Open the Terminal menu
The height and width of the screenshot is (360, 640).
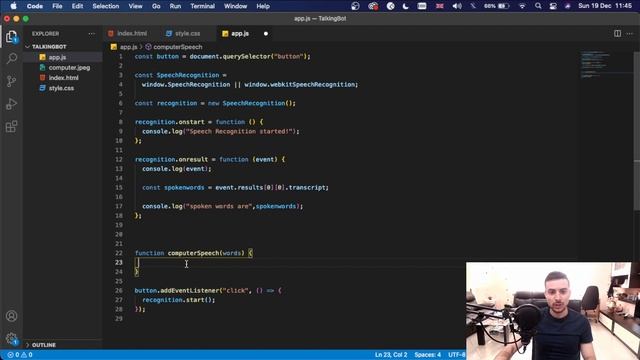[202, 6]
